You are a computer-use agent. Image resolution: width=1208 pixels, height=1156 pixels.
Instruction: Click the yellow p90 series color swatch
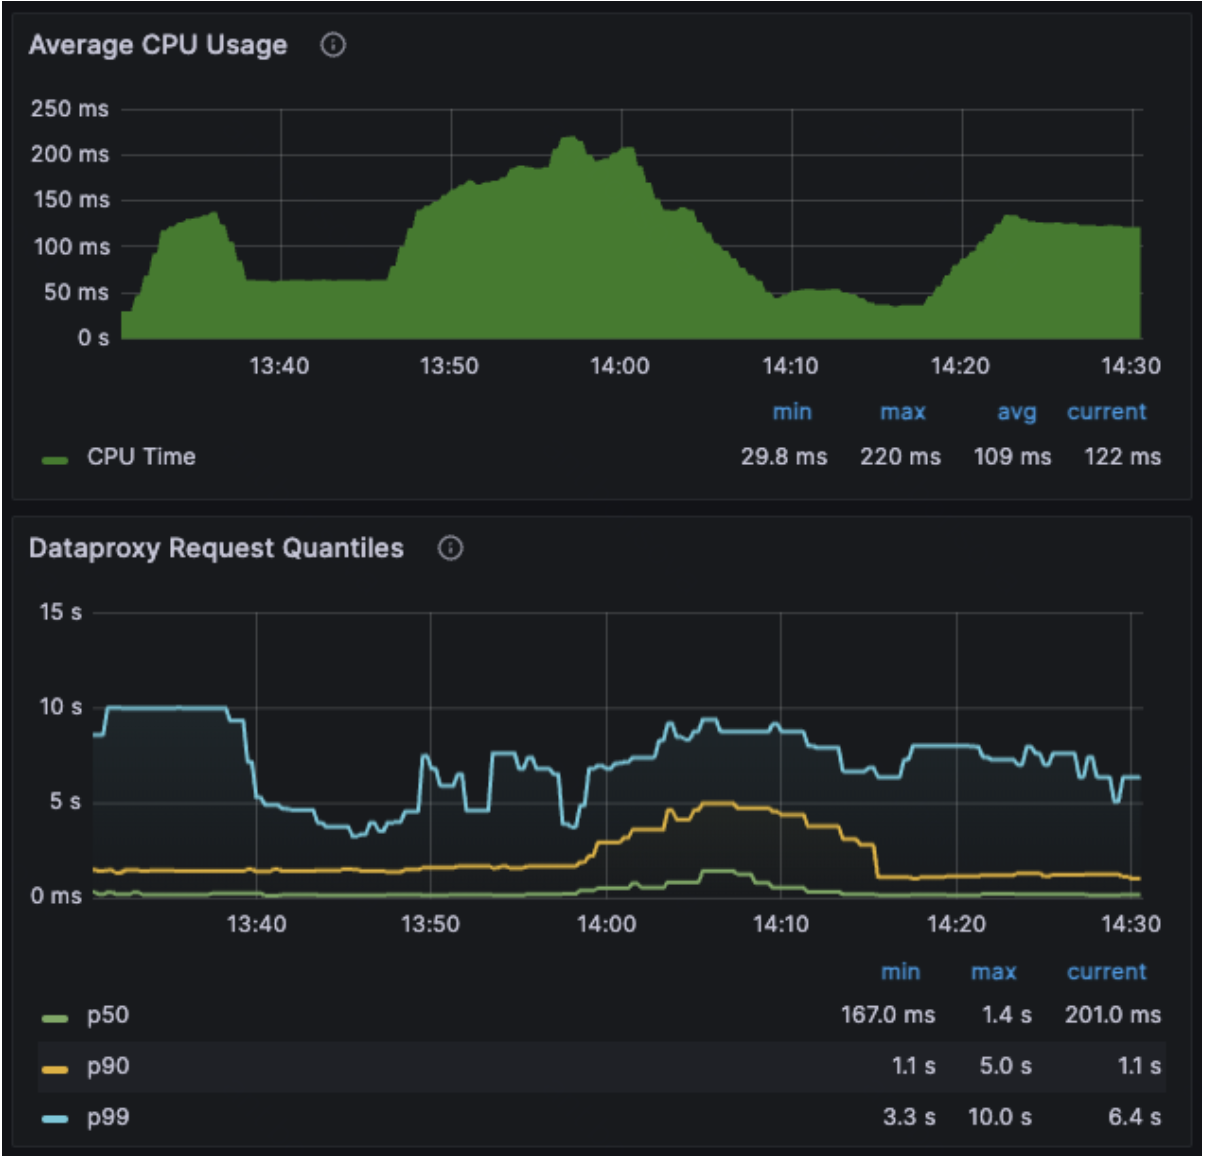pos(55,1069)
